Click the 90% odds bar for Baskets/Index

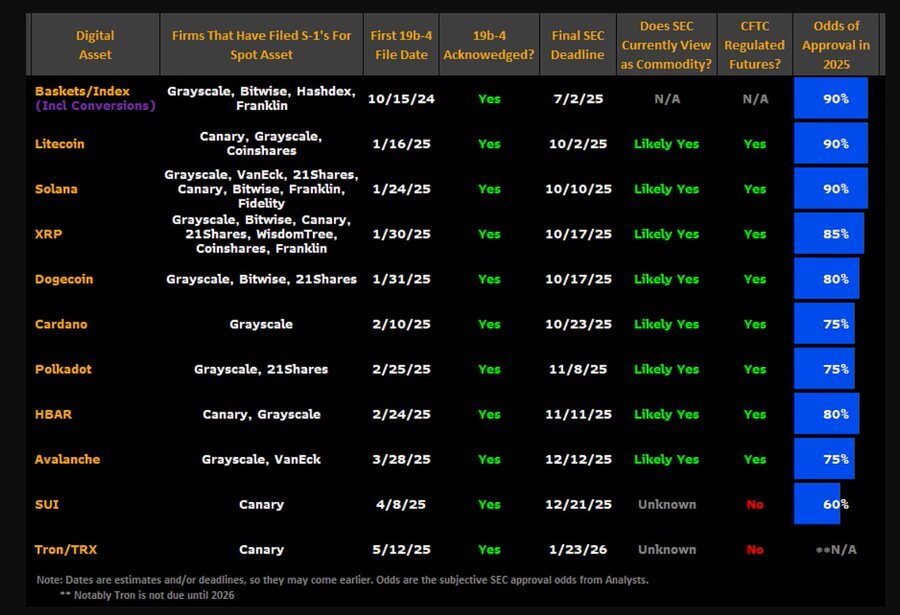(x=831, y=99)
